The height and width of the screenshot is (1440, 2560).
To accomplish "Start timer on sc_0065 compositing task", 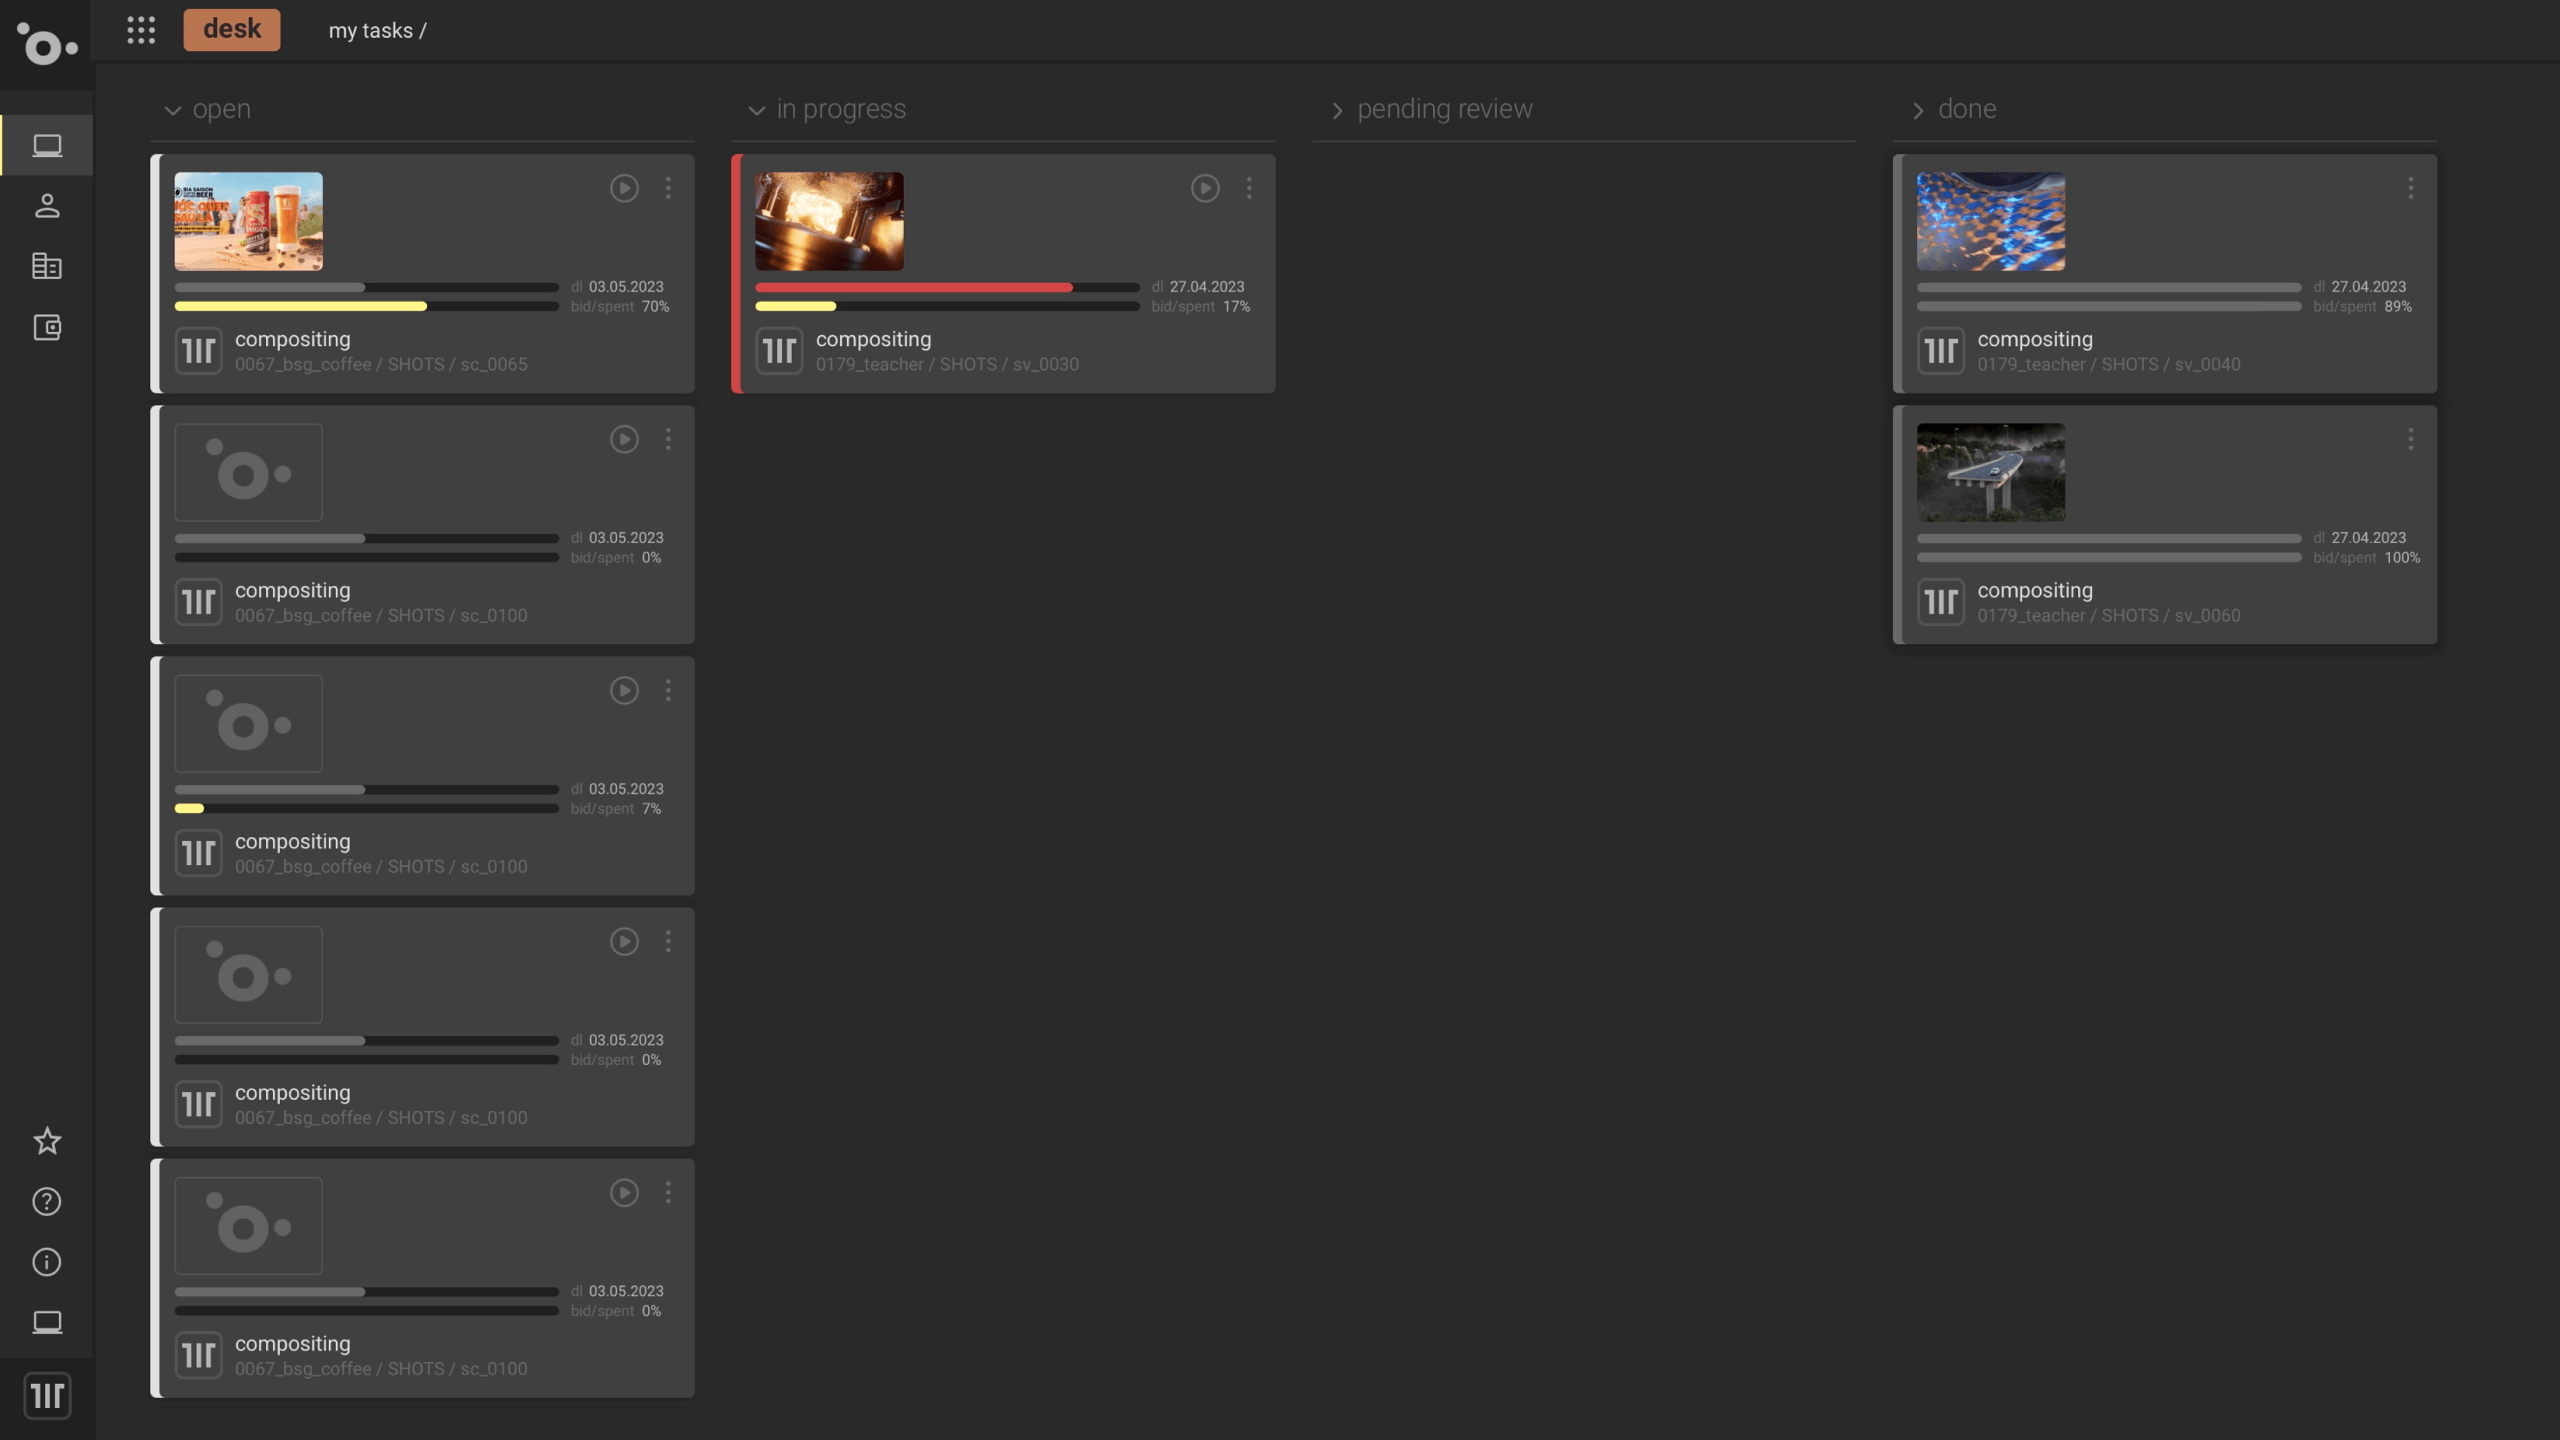I will pos(624,188).
